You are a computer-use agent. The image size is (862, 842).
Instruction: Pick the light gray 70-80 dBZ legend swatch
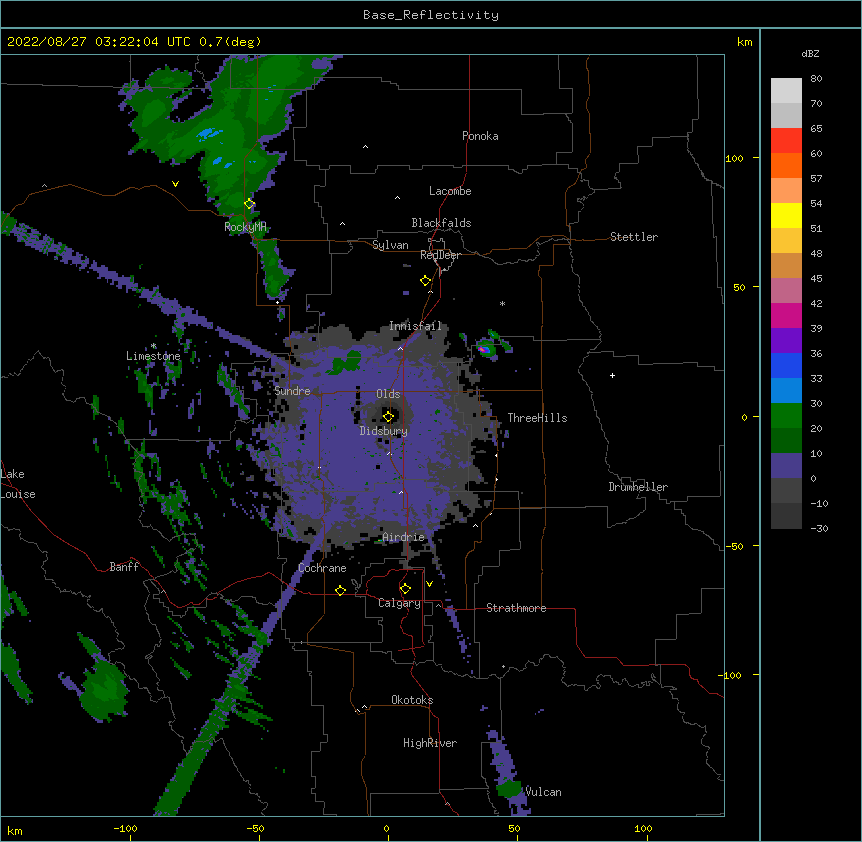coord(786,91)
